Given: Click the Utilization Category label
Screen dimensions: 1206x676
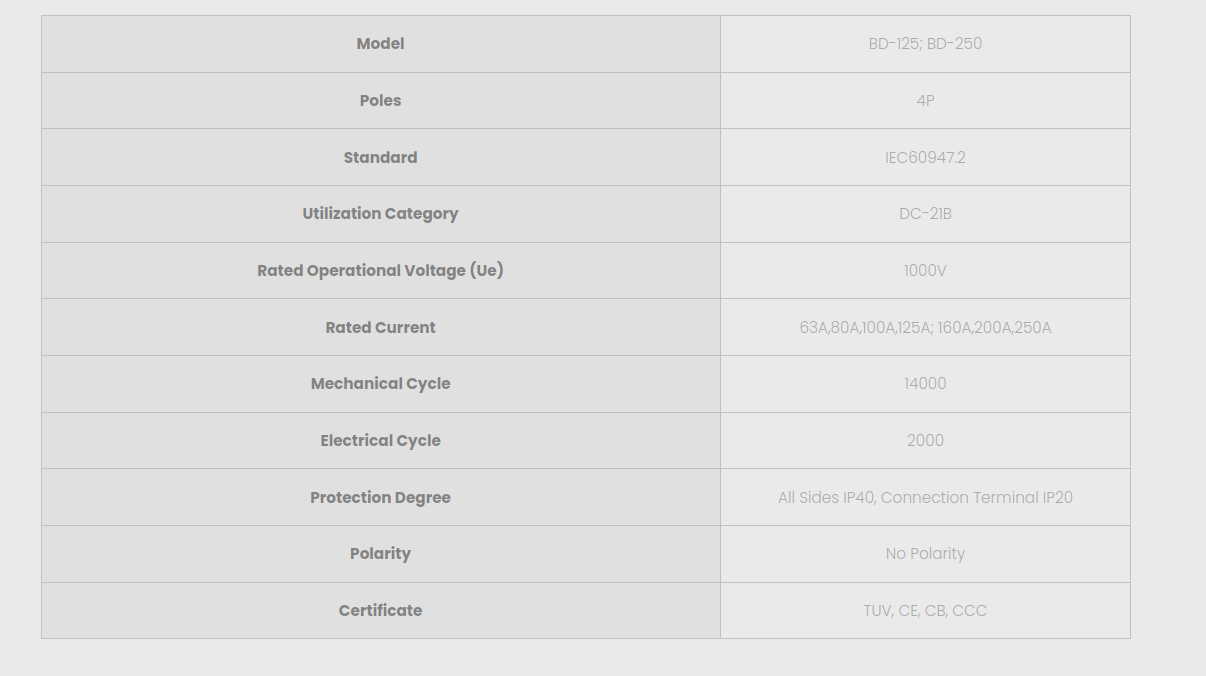Looking at the screenshot, I should point(380,214).
